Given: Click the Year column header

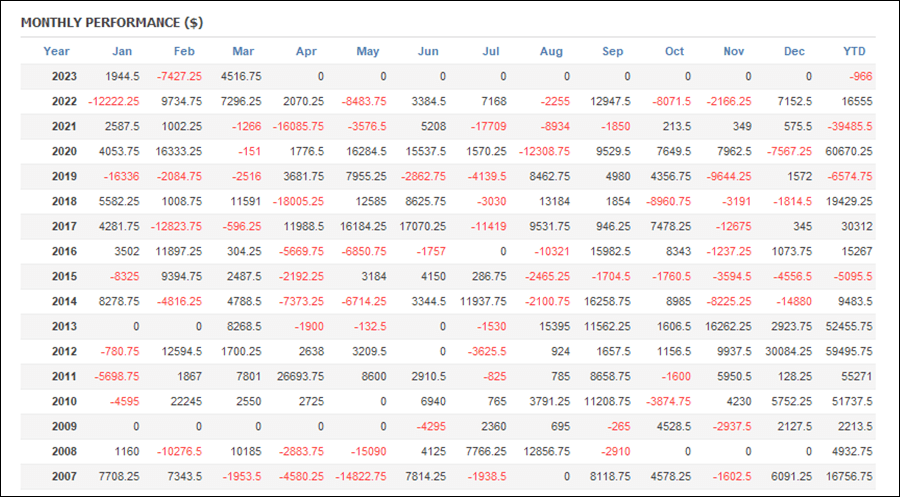Looking at the screenshot, I should tap(56, 51).
